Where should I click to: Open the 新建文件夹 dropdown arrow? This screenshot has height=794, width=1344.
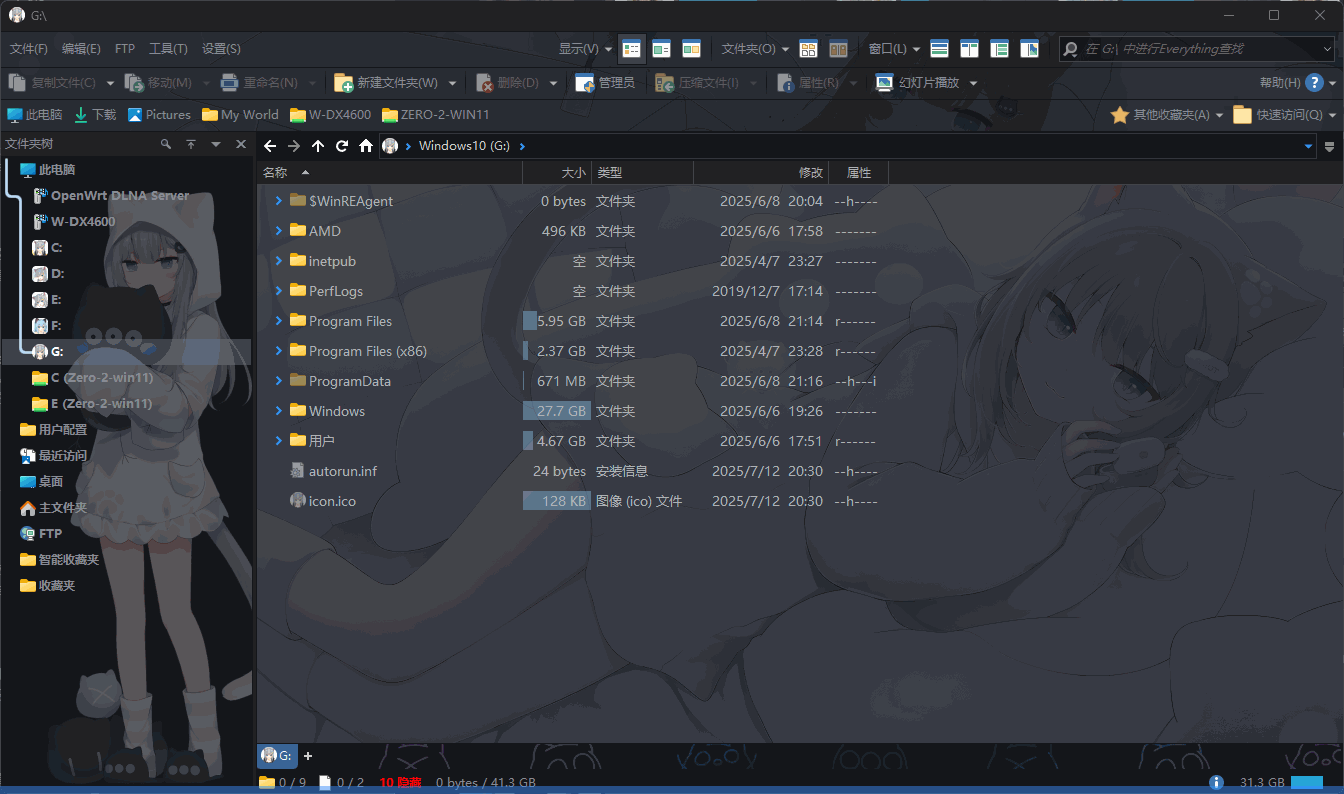(x=453, y=83)
